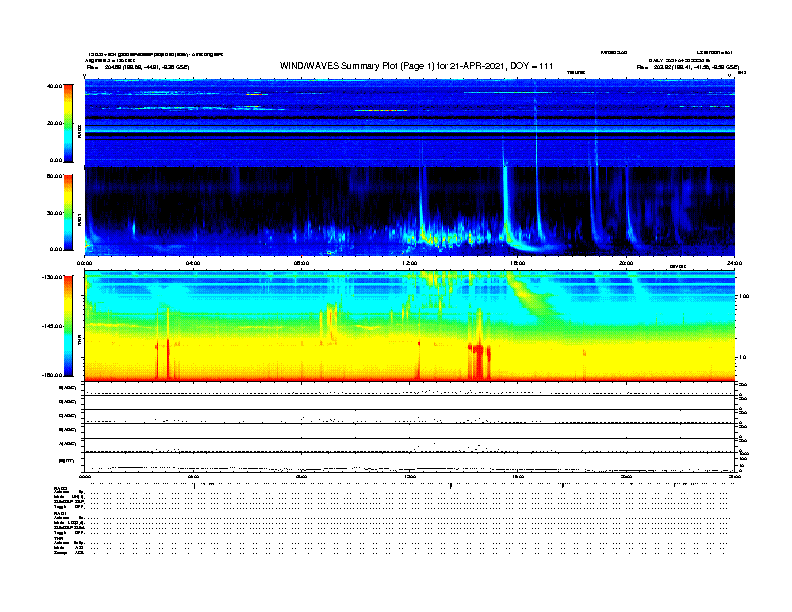Click the -130.00 tick on the TNR scale
Screen dimensions: 792x612
[53, 277]
